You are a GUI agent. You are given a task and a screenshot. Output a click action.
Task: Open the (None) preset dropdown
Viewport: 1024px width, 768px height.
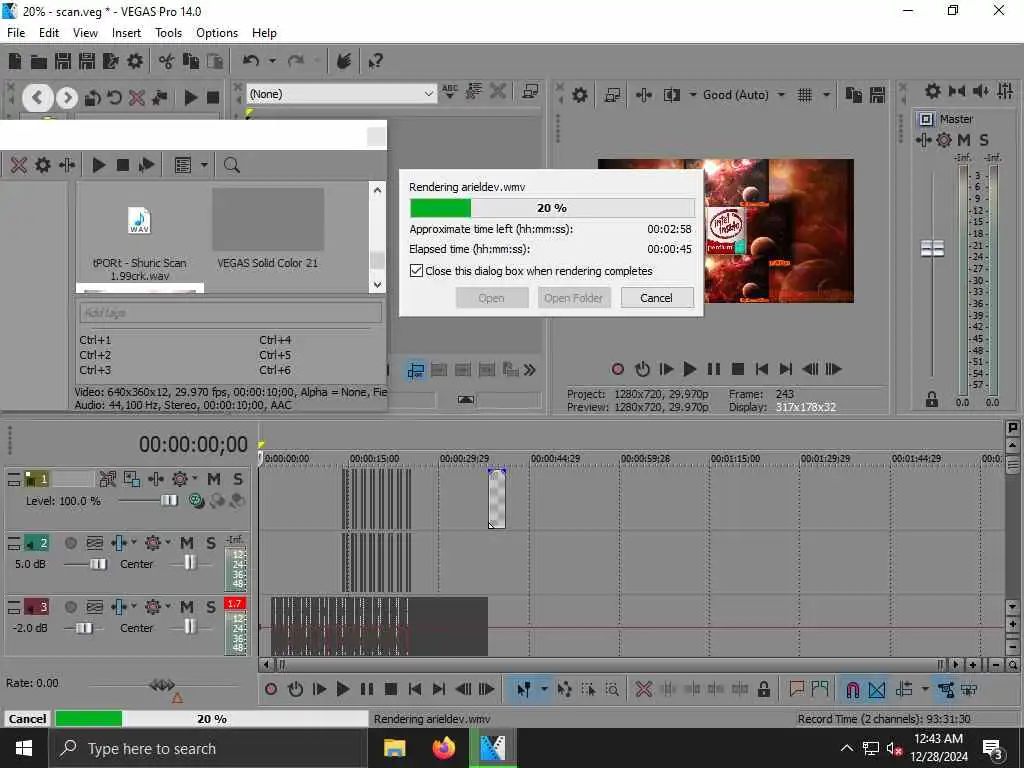point(340,94)
